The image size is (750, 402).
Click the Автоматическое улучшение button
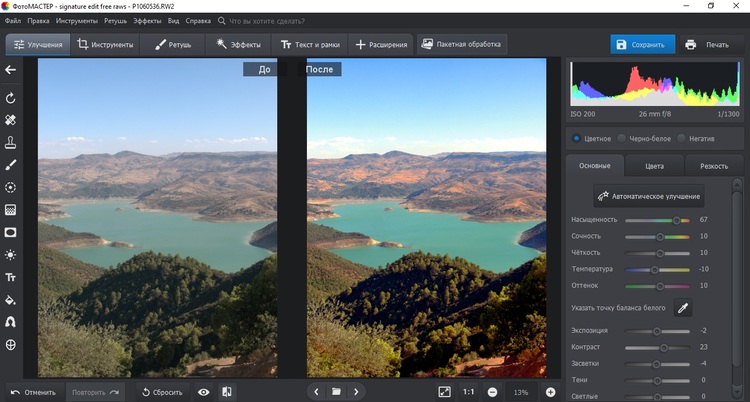(x=650, y=196)
